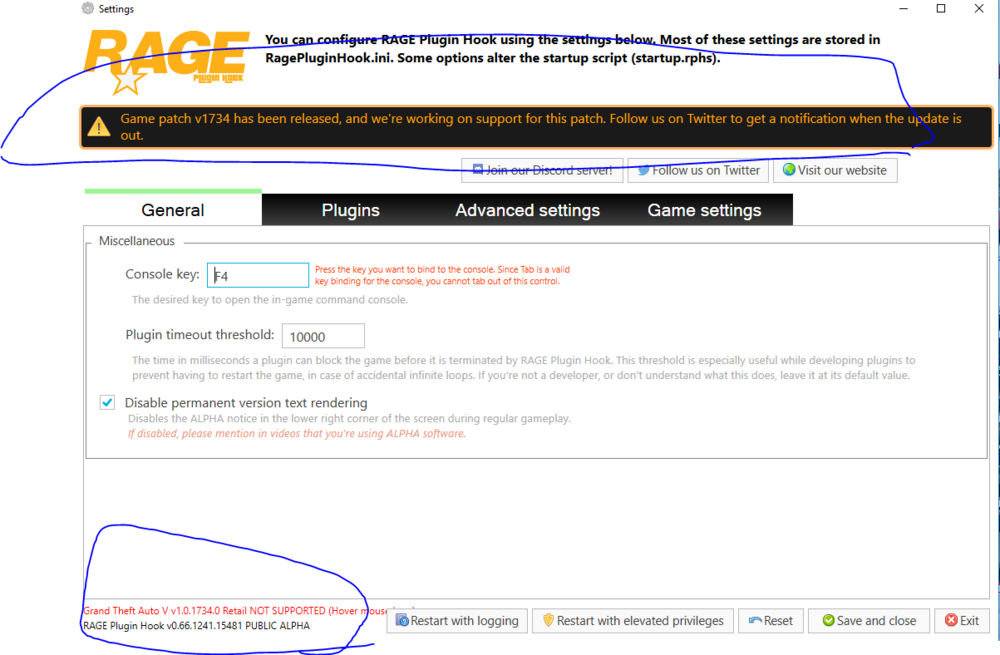Viewport: 1000px width, 655px height.
Task: Click the Restart with logging icon
Action: pos(402,620)
